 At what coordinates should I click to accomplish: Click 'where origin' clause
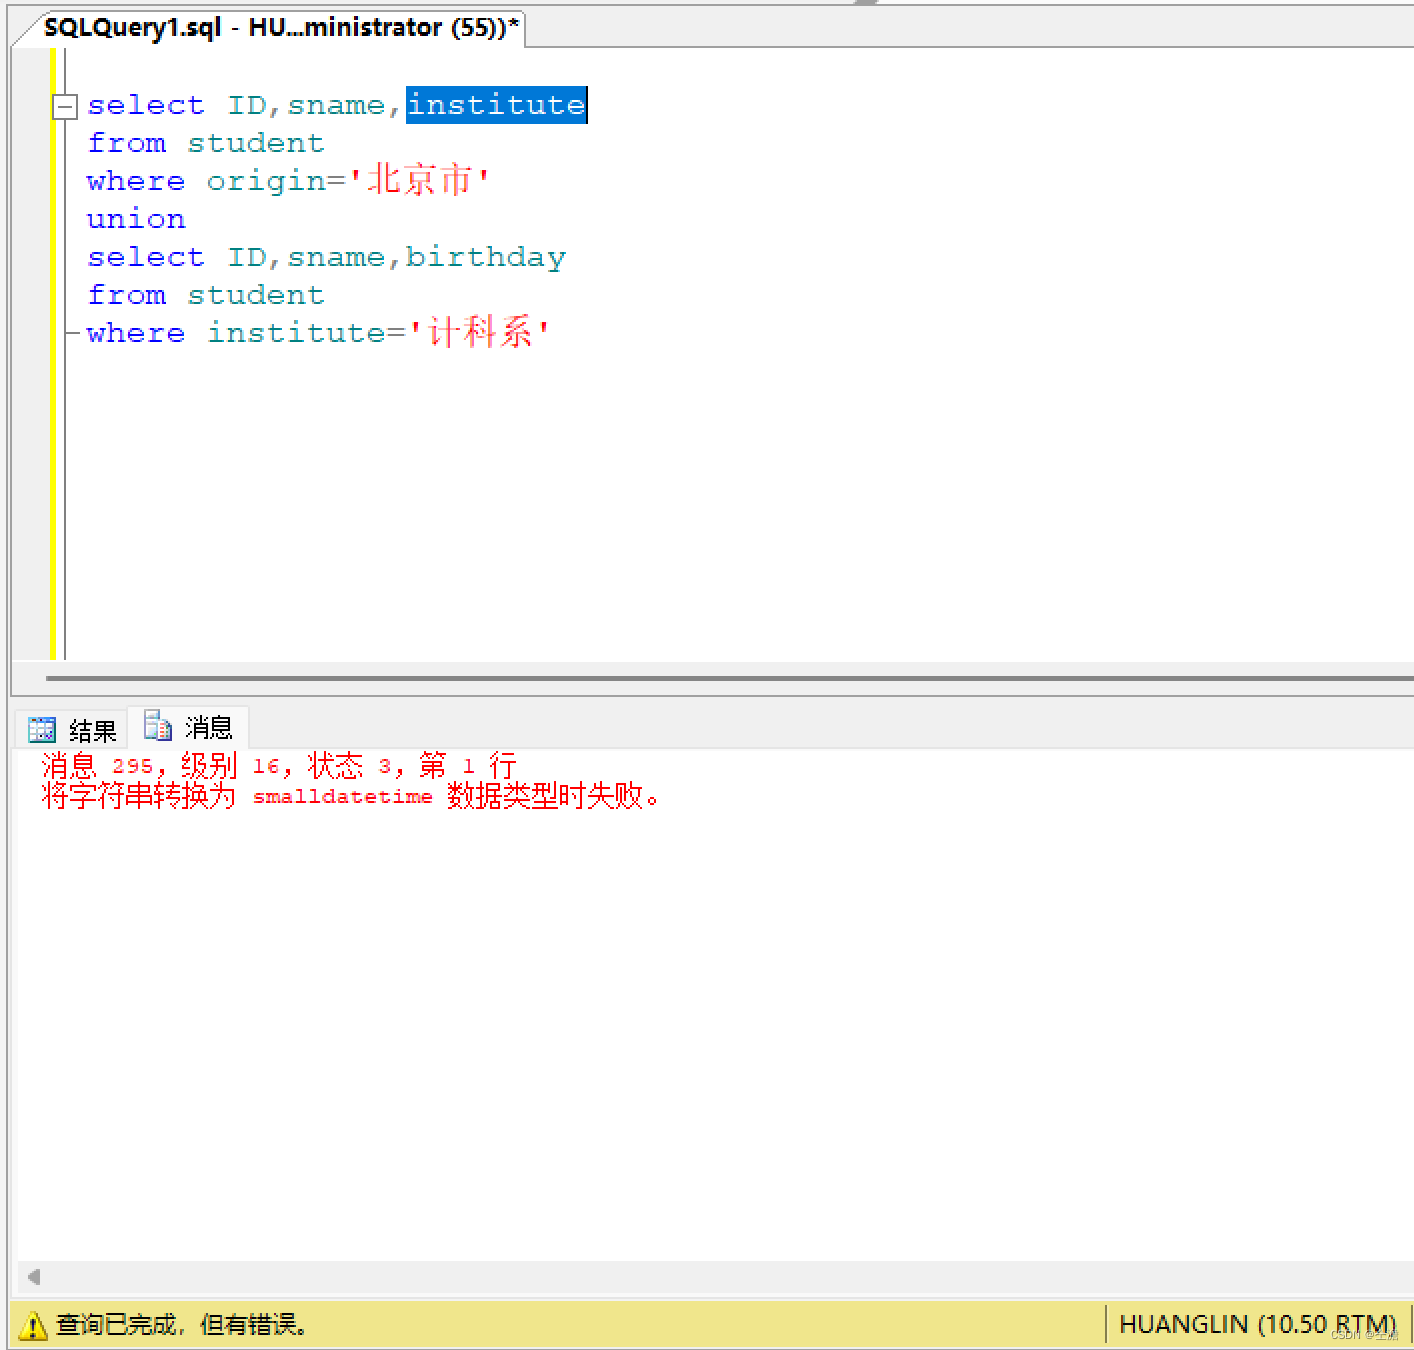(288, 181)
